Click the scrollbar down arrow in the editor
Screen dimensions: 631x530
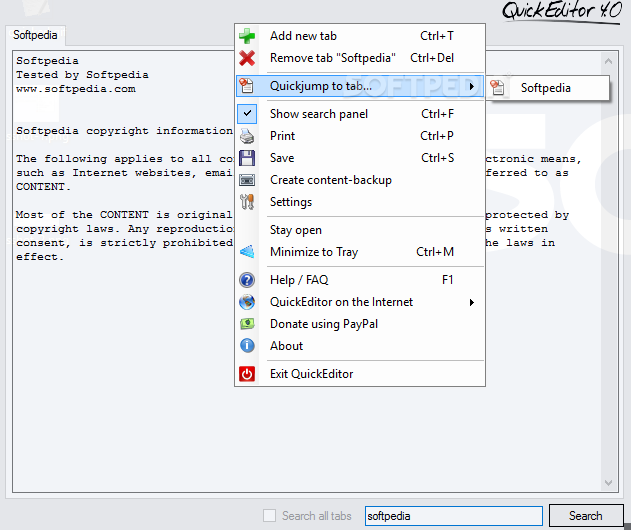(608, 482)
